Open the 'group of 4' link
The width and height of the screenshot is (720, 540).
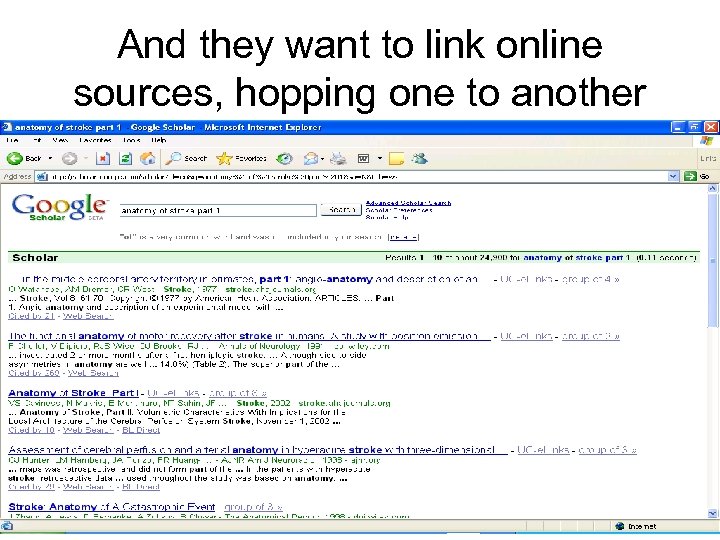(x=590, y=279)
